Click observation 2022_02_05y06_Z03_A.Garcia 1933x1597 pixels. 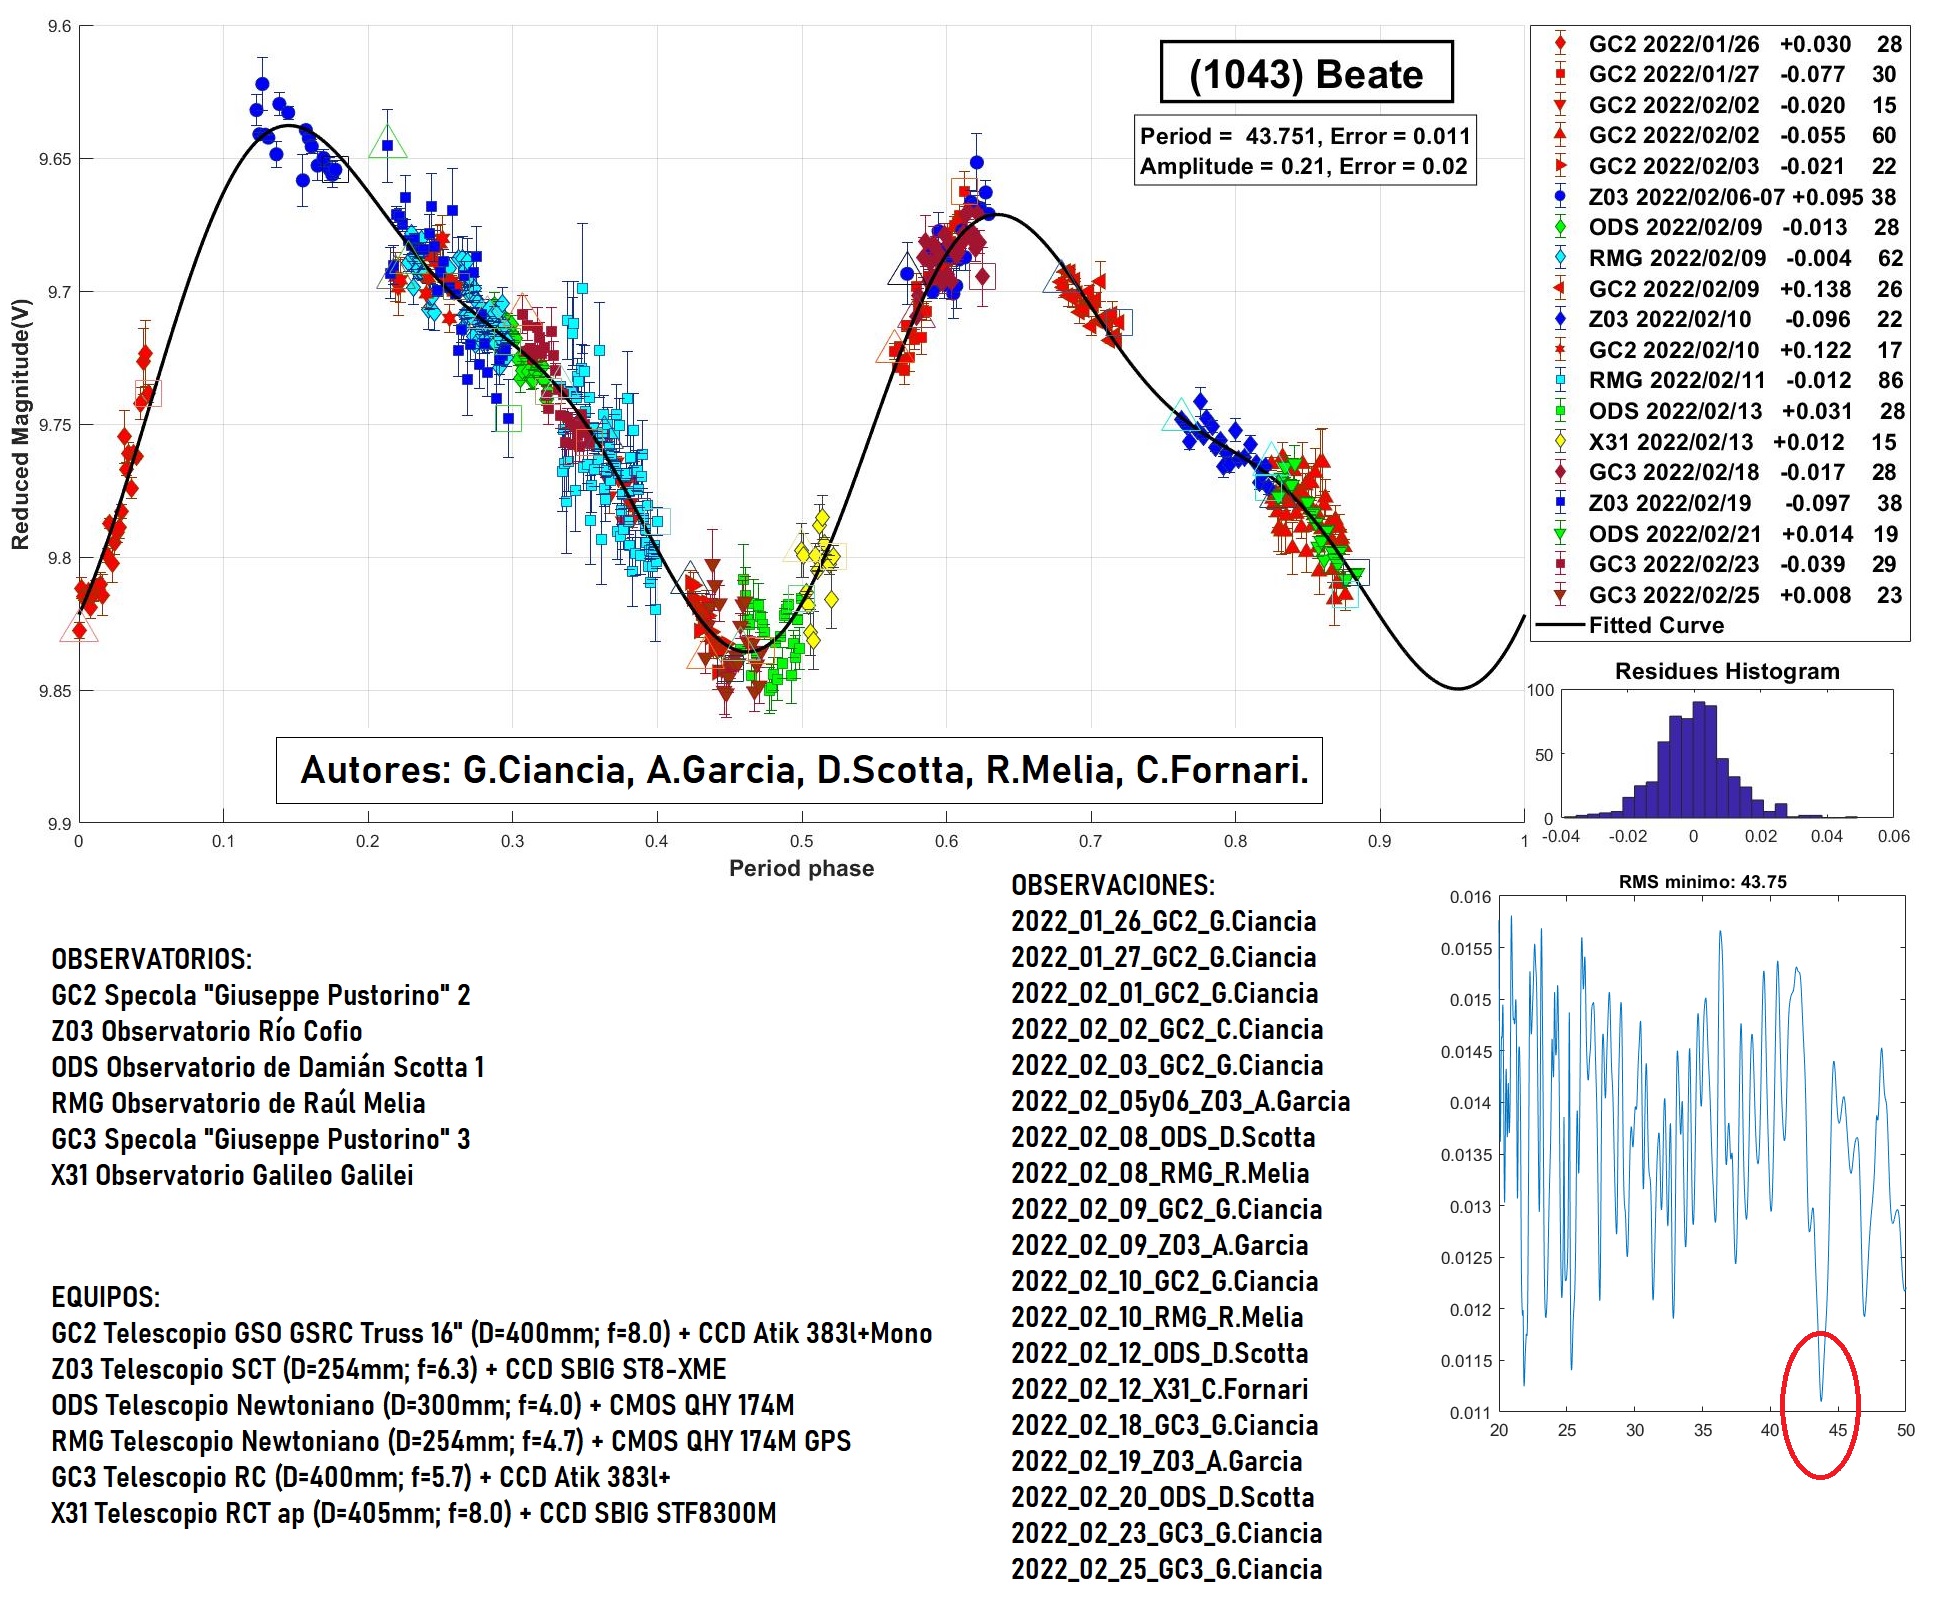tap(1180, 1102)
